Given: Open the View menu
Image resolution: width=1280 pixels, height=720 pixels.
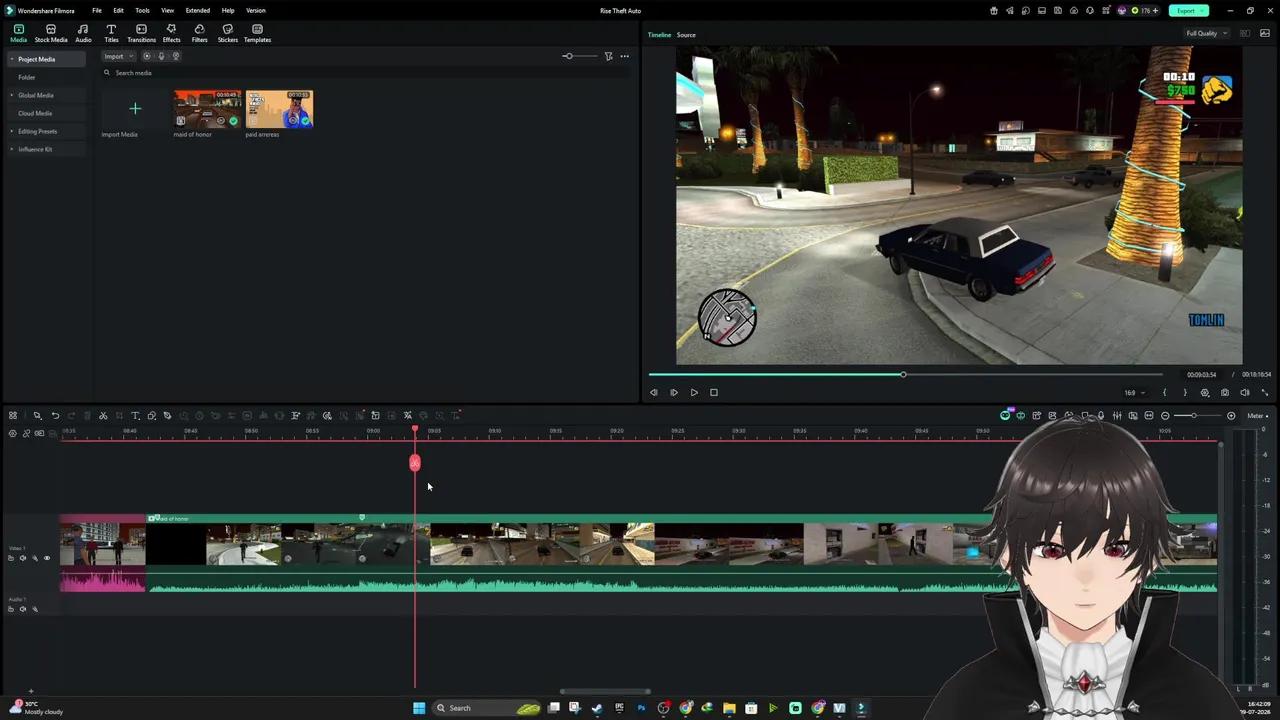Looking at the screenshot, I should tap(167, 10).
